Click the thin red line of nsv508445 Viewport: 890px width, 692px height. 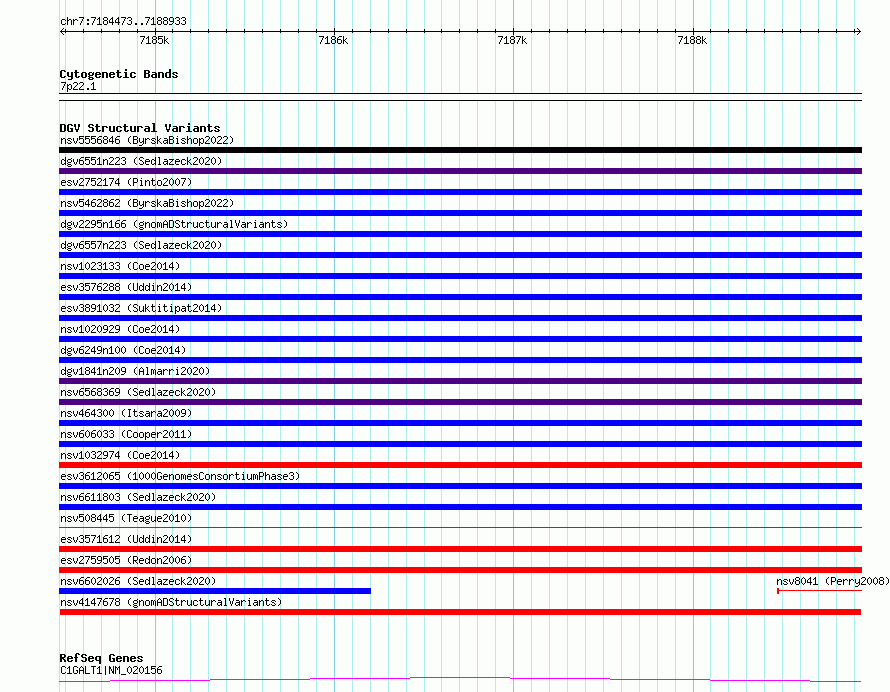(460, 527)
